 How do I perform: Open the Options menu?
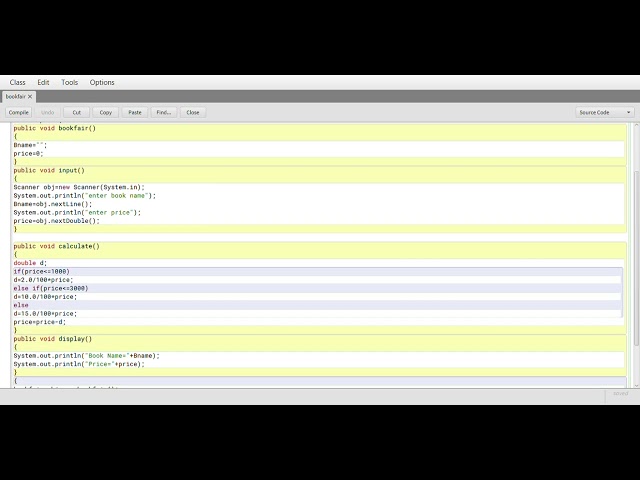[x=102, y=82]
